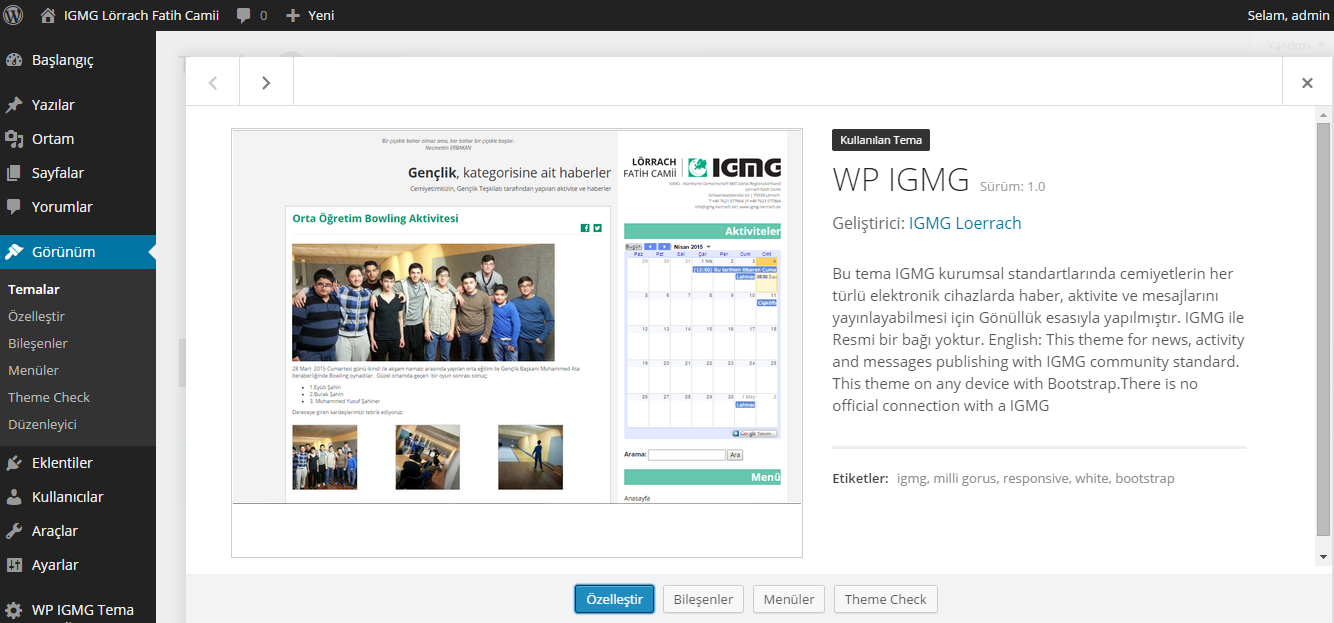Go to previous theme arrow
Screen dimensions: 1334x623
(212, 83)
